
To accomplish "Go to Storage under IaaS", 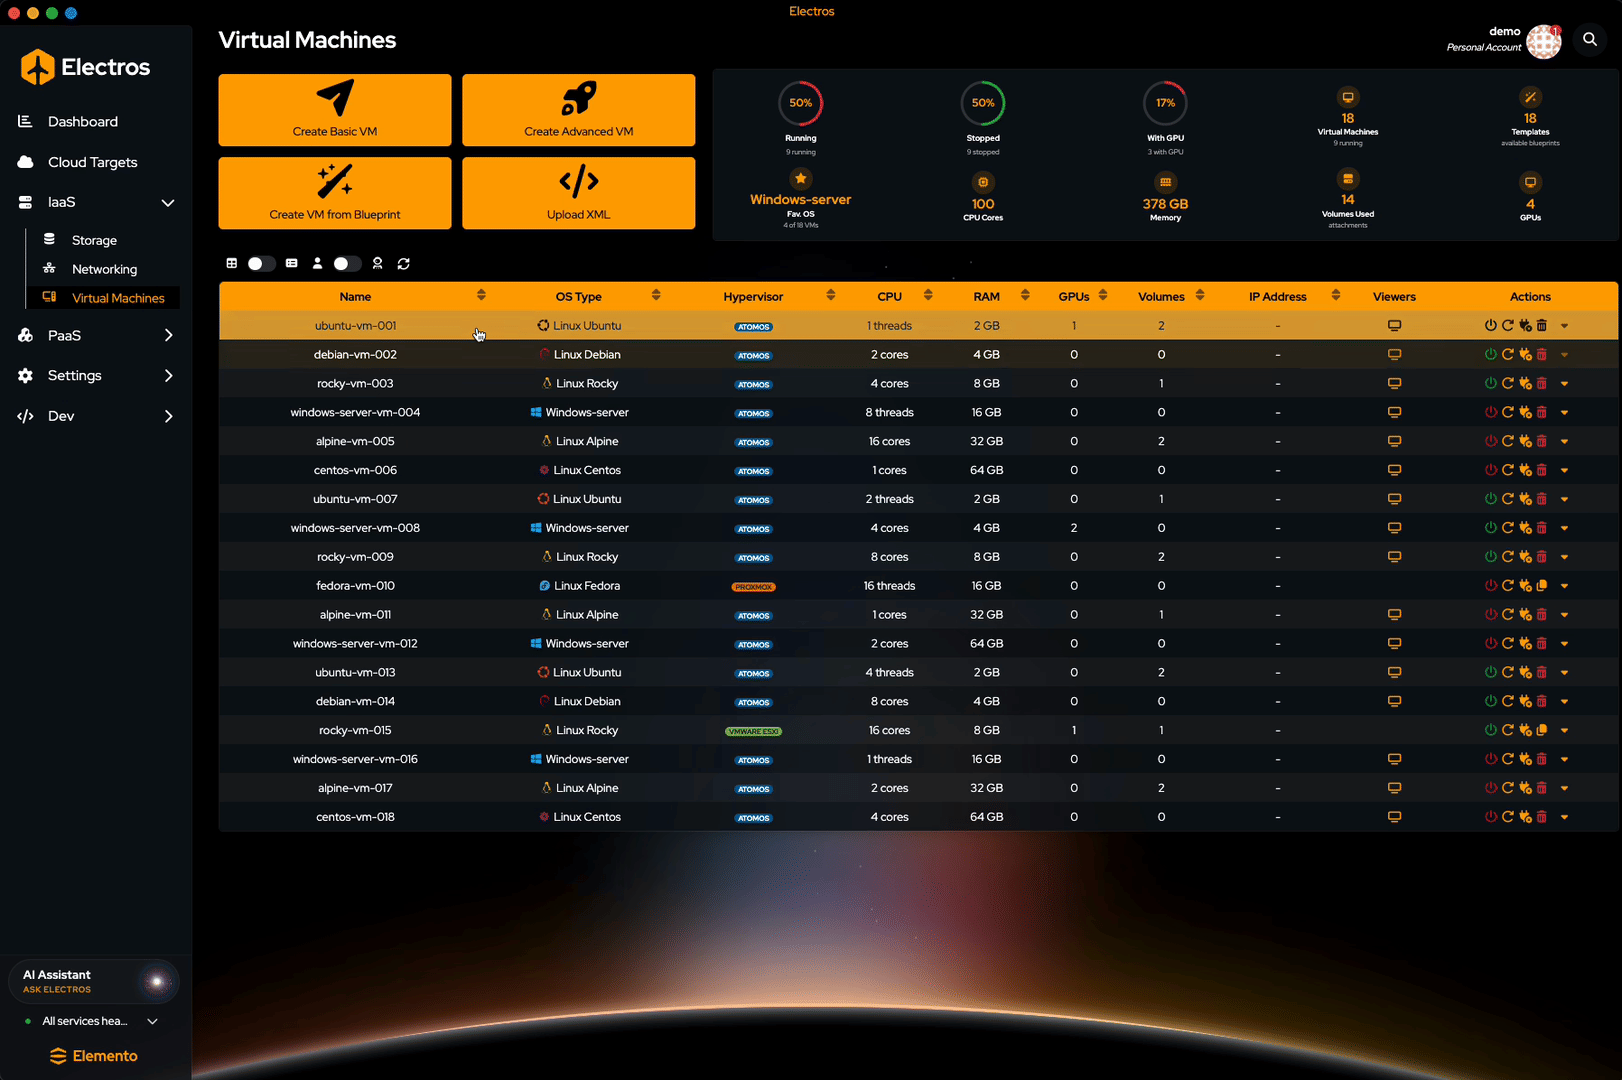I will (94, 241).
